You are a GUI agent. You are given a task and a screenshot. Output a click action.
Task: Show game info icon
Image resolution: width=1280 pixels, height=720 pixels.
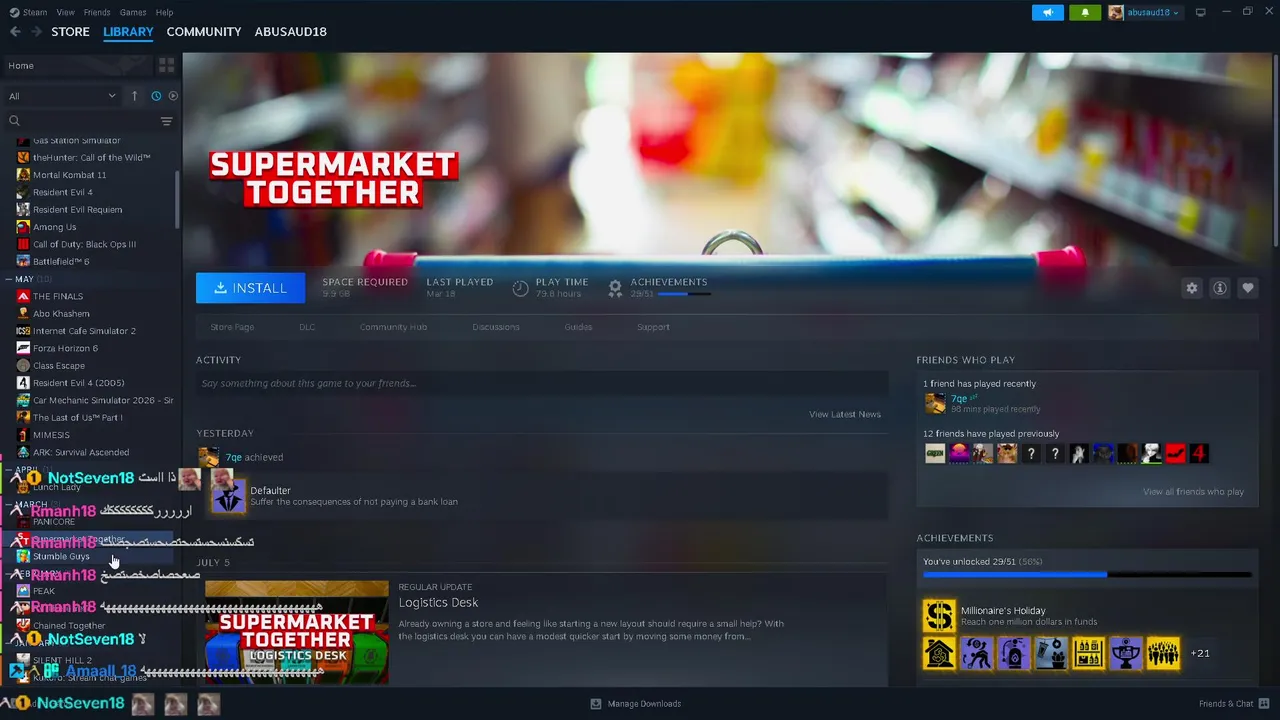[x=1220, y=288]
